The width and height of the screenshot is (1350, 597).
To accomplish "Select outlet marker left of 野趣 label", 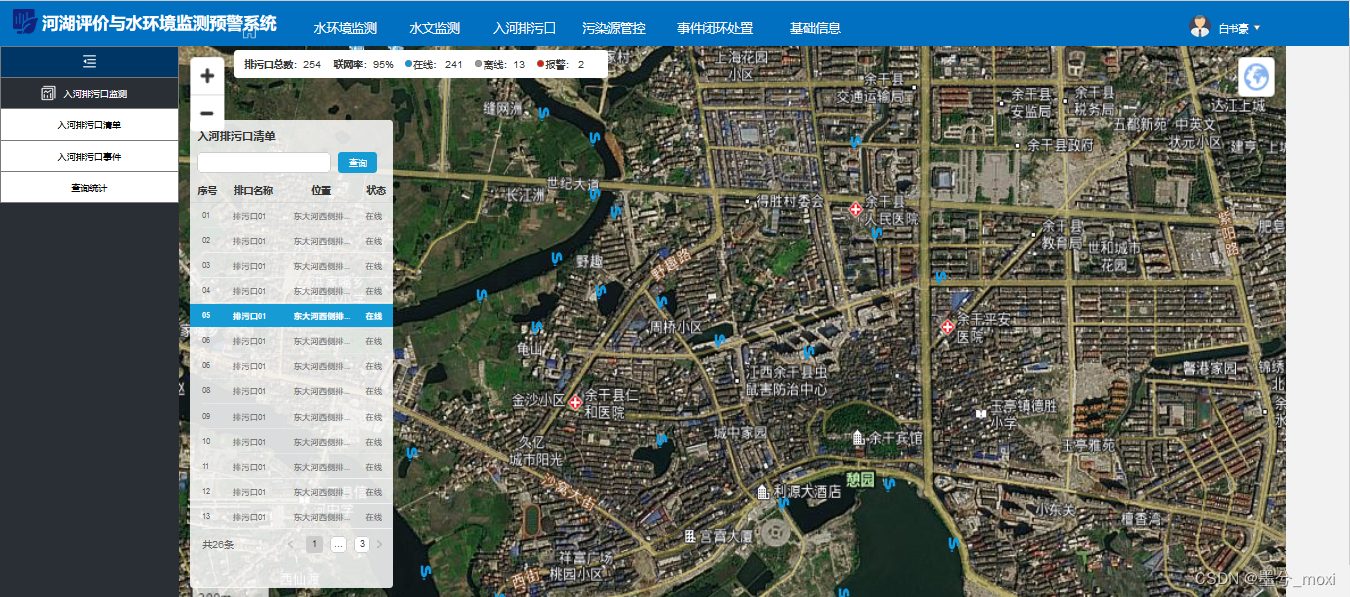I will point(557,257).
